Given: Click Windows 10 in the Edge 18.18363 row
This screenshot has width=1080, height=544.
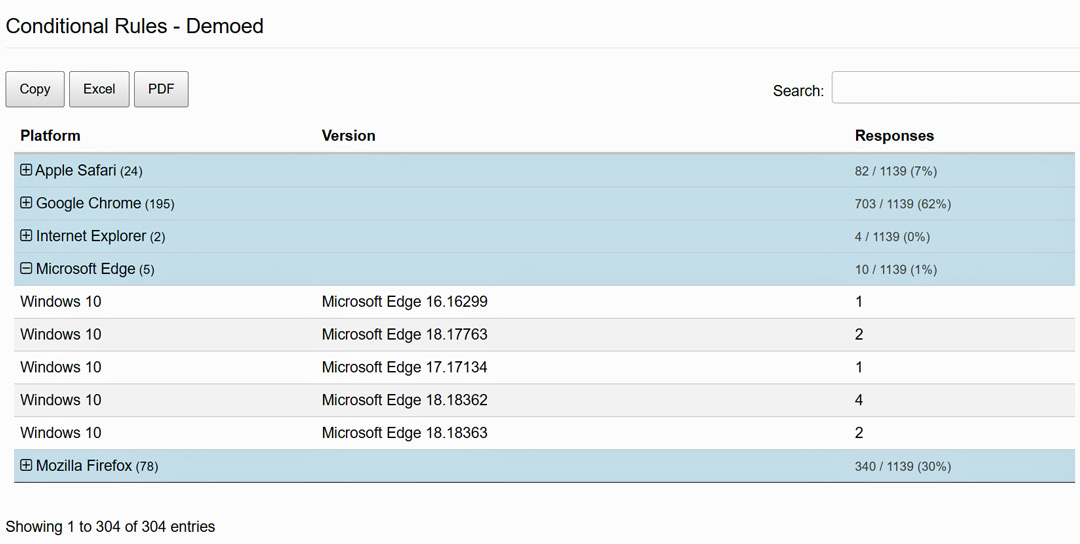Looking at the screenshot, I should (61, 433).
